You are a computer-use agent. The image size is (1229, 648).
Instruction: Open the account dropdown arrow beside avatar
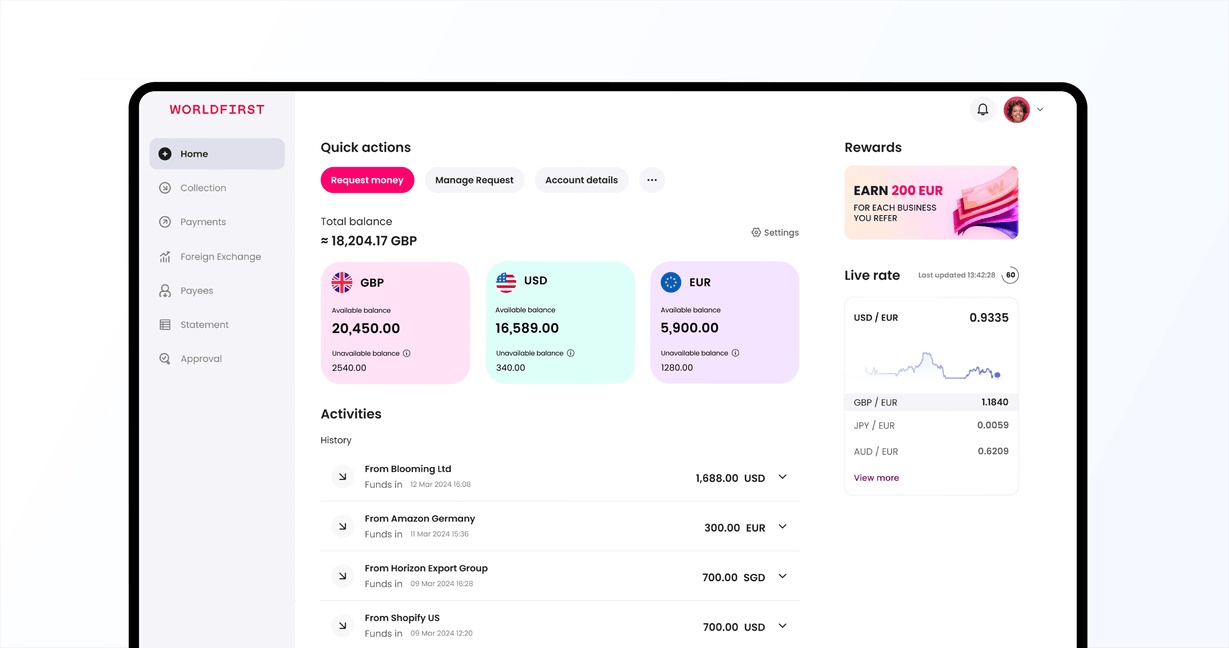tap(1040, 110)
